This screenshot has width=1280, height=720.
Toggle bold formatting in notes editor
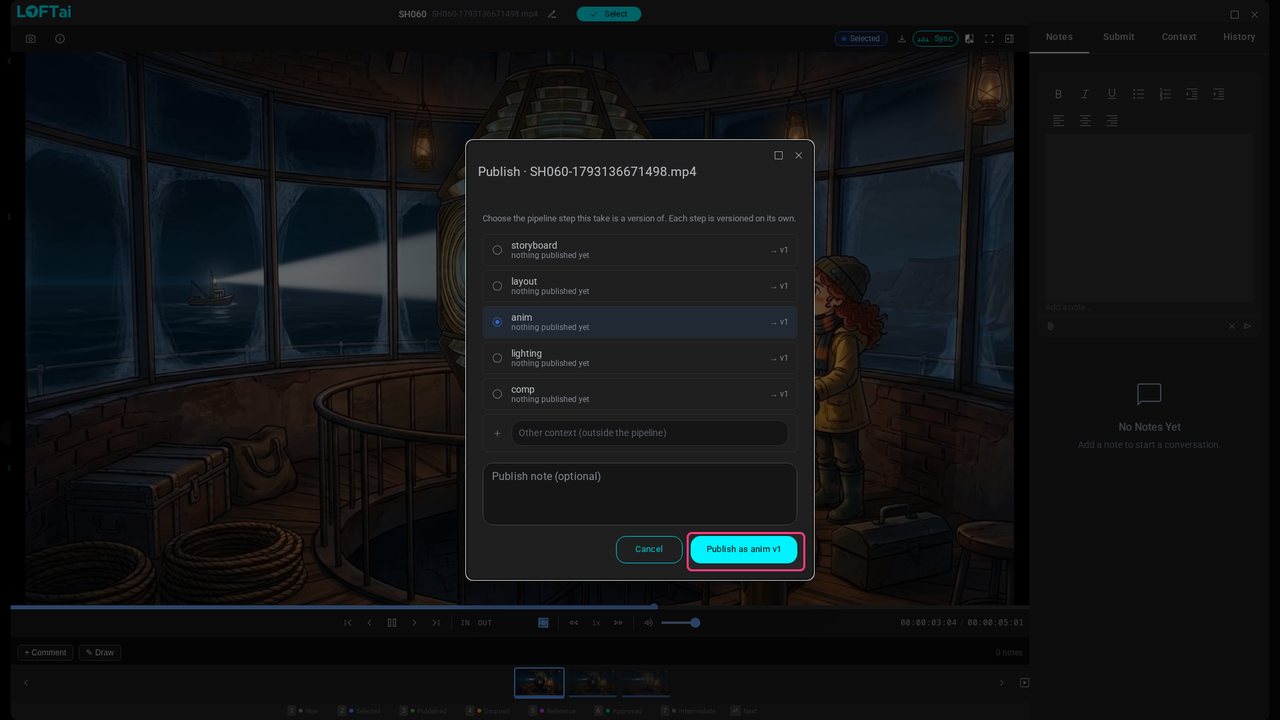(x=1058, y=94)
